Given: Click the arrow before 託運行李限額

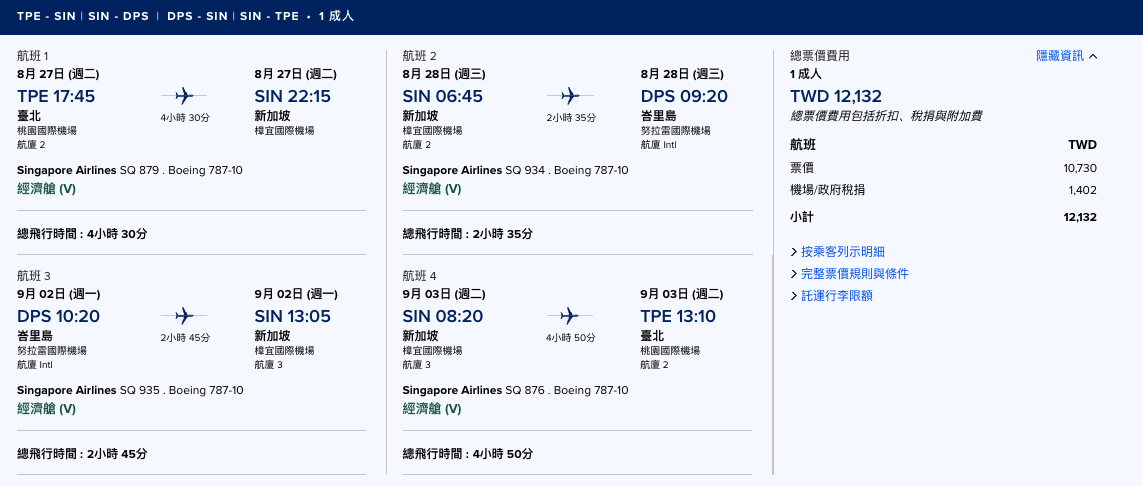Looking at the screenshot, I should point(794,296).
